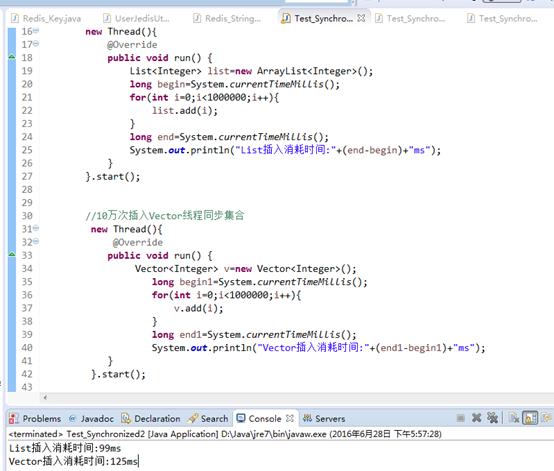
Task: Close the active Test_Synchro editor tab
Action: (x=361, y=18)
